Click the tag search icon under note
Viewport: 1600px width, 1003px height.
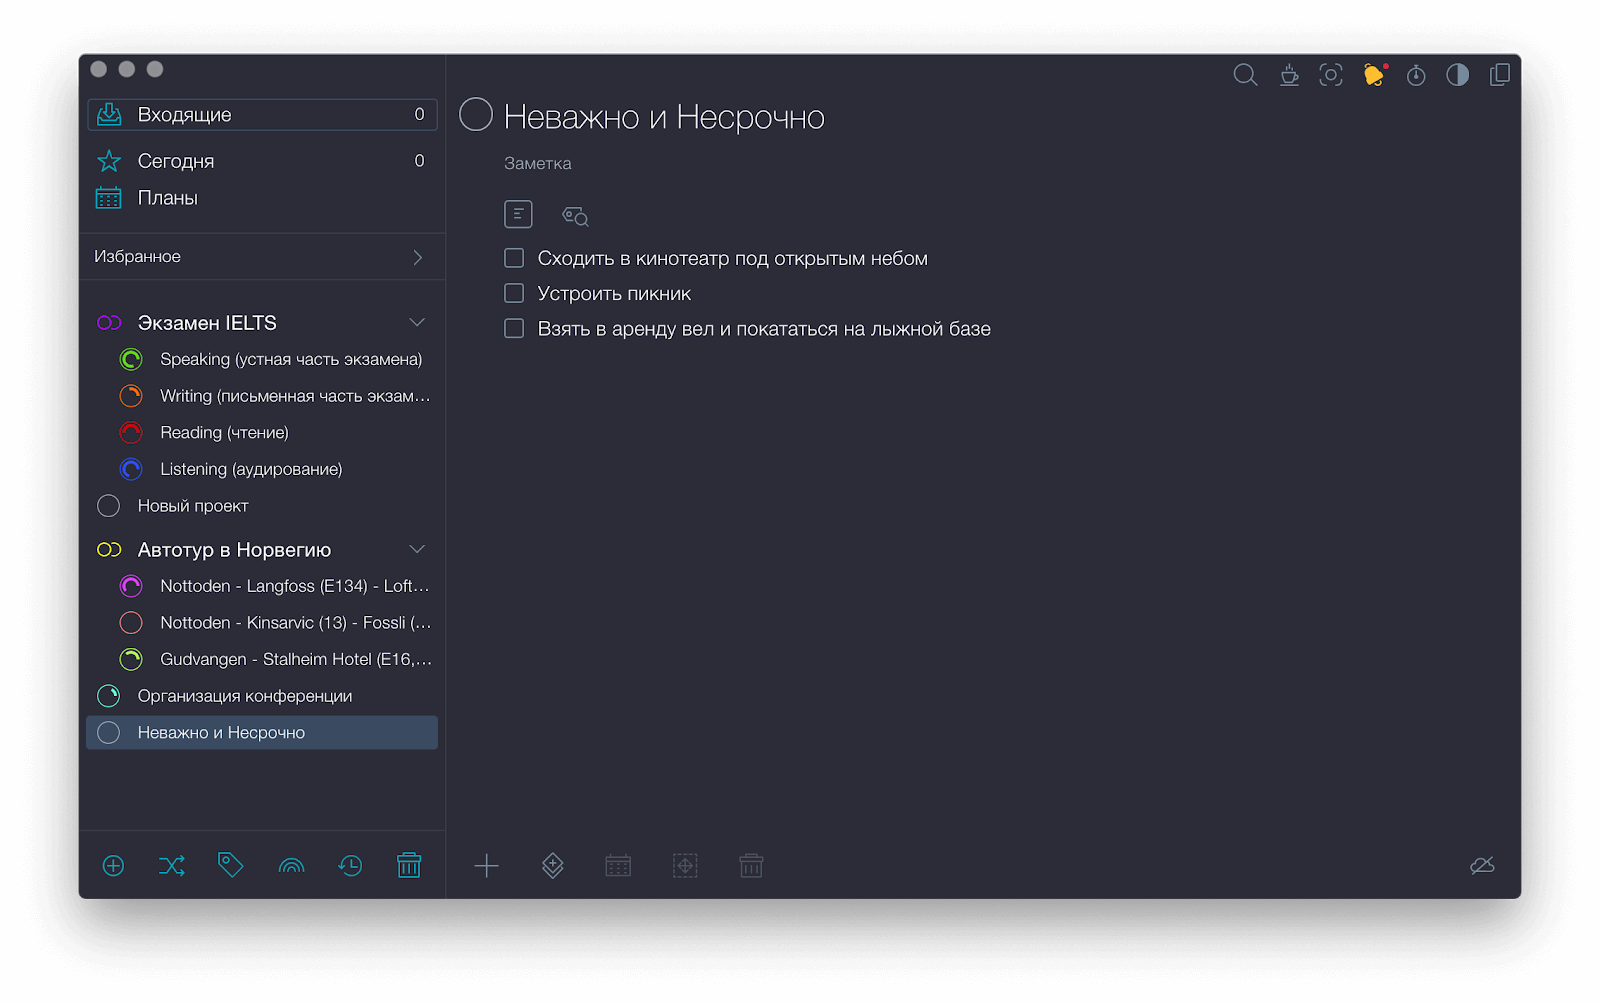(575, 216)
